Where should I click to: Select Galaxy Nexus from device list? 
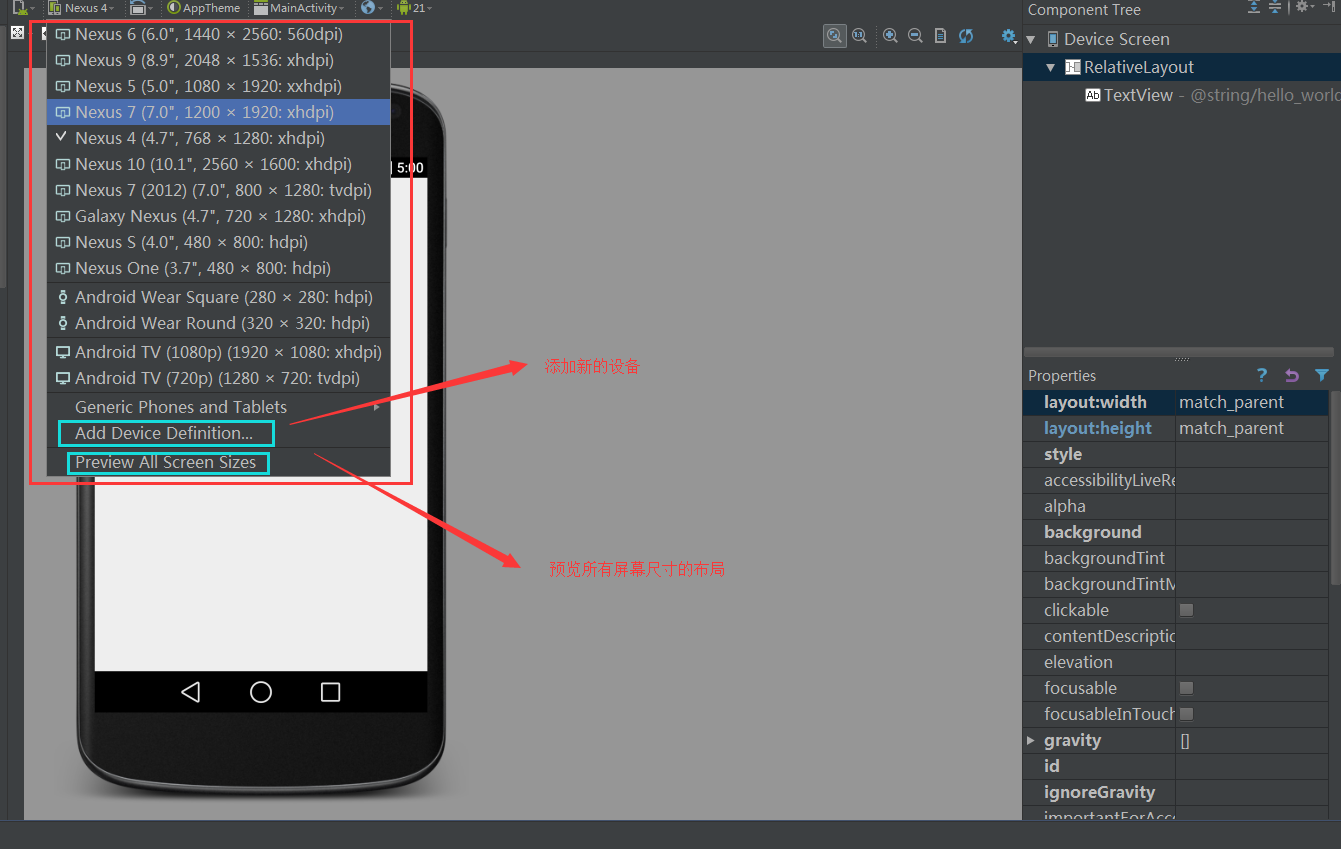click(218, 216)
